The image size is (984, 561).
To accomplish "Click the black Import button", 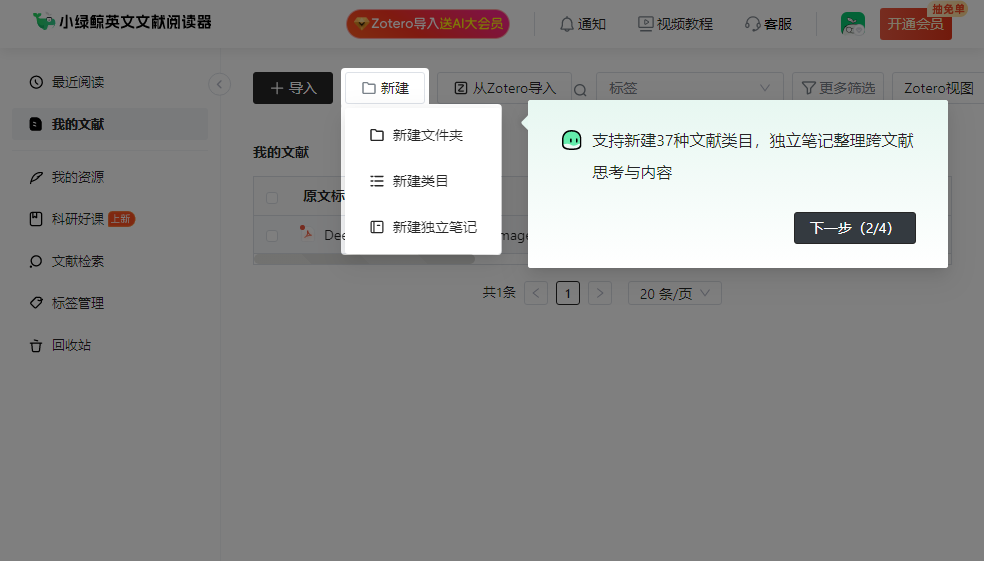I will [x=293, y=88].
